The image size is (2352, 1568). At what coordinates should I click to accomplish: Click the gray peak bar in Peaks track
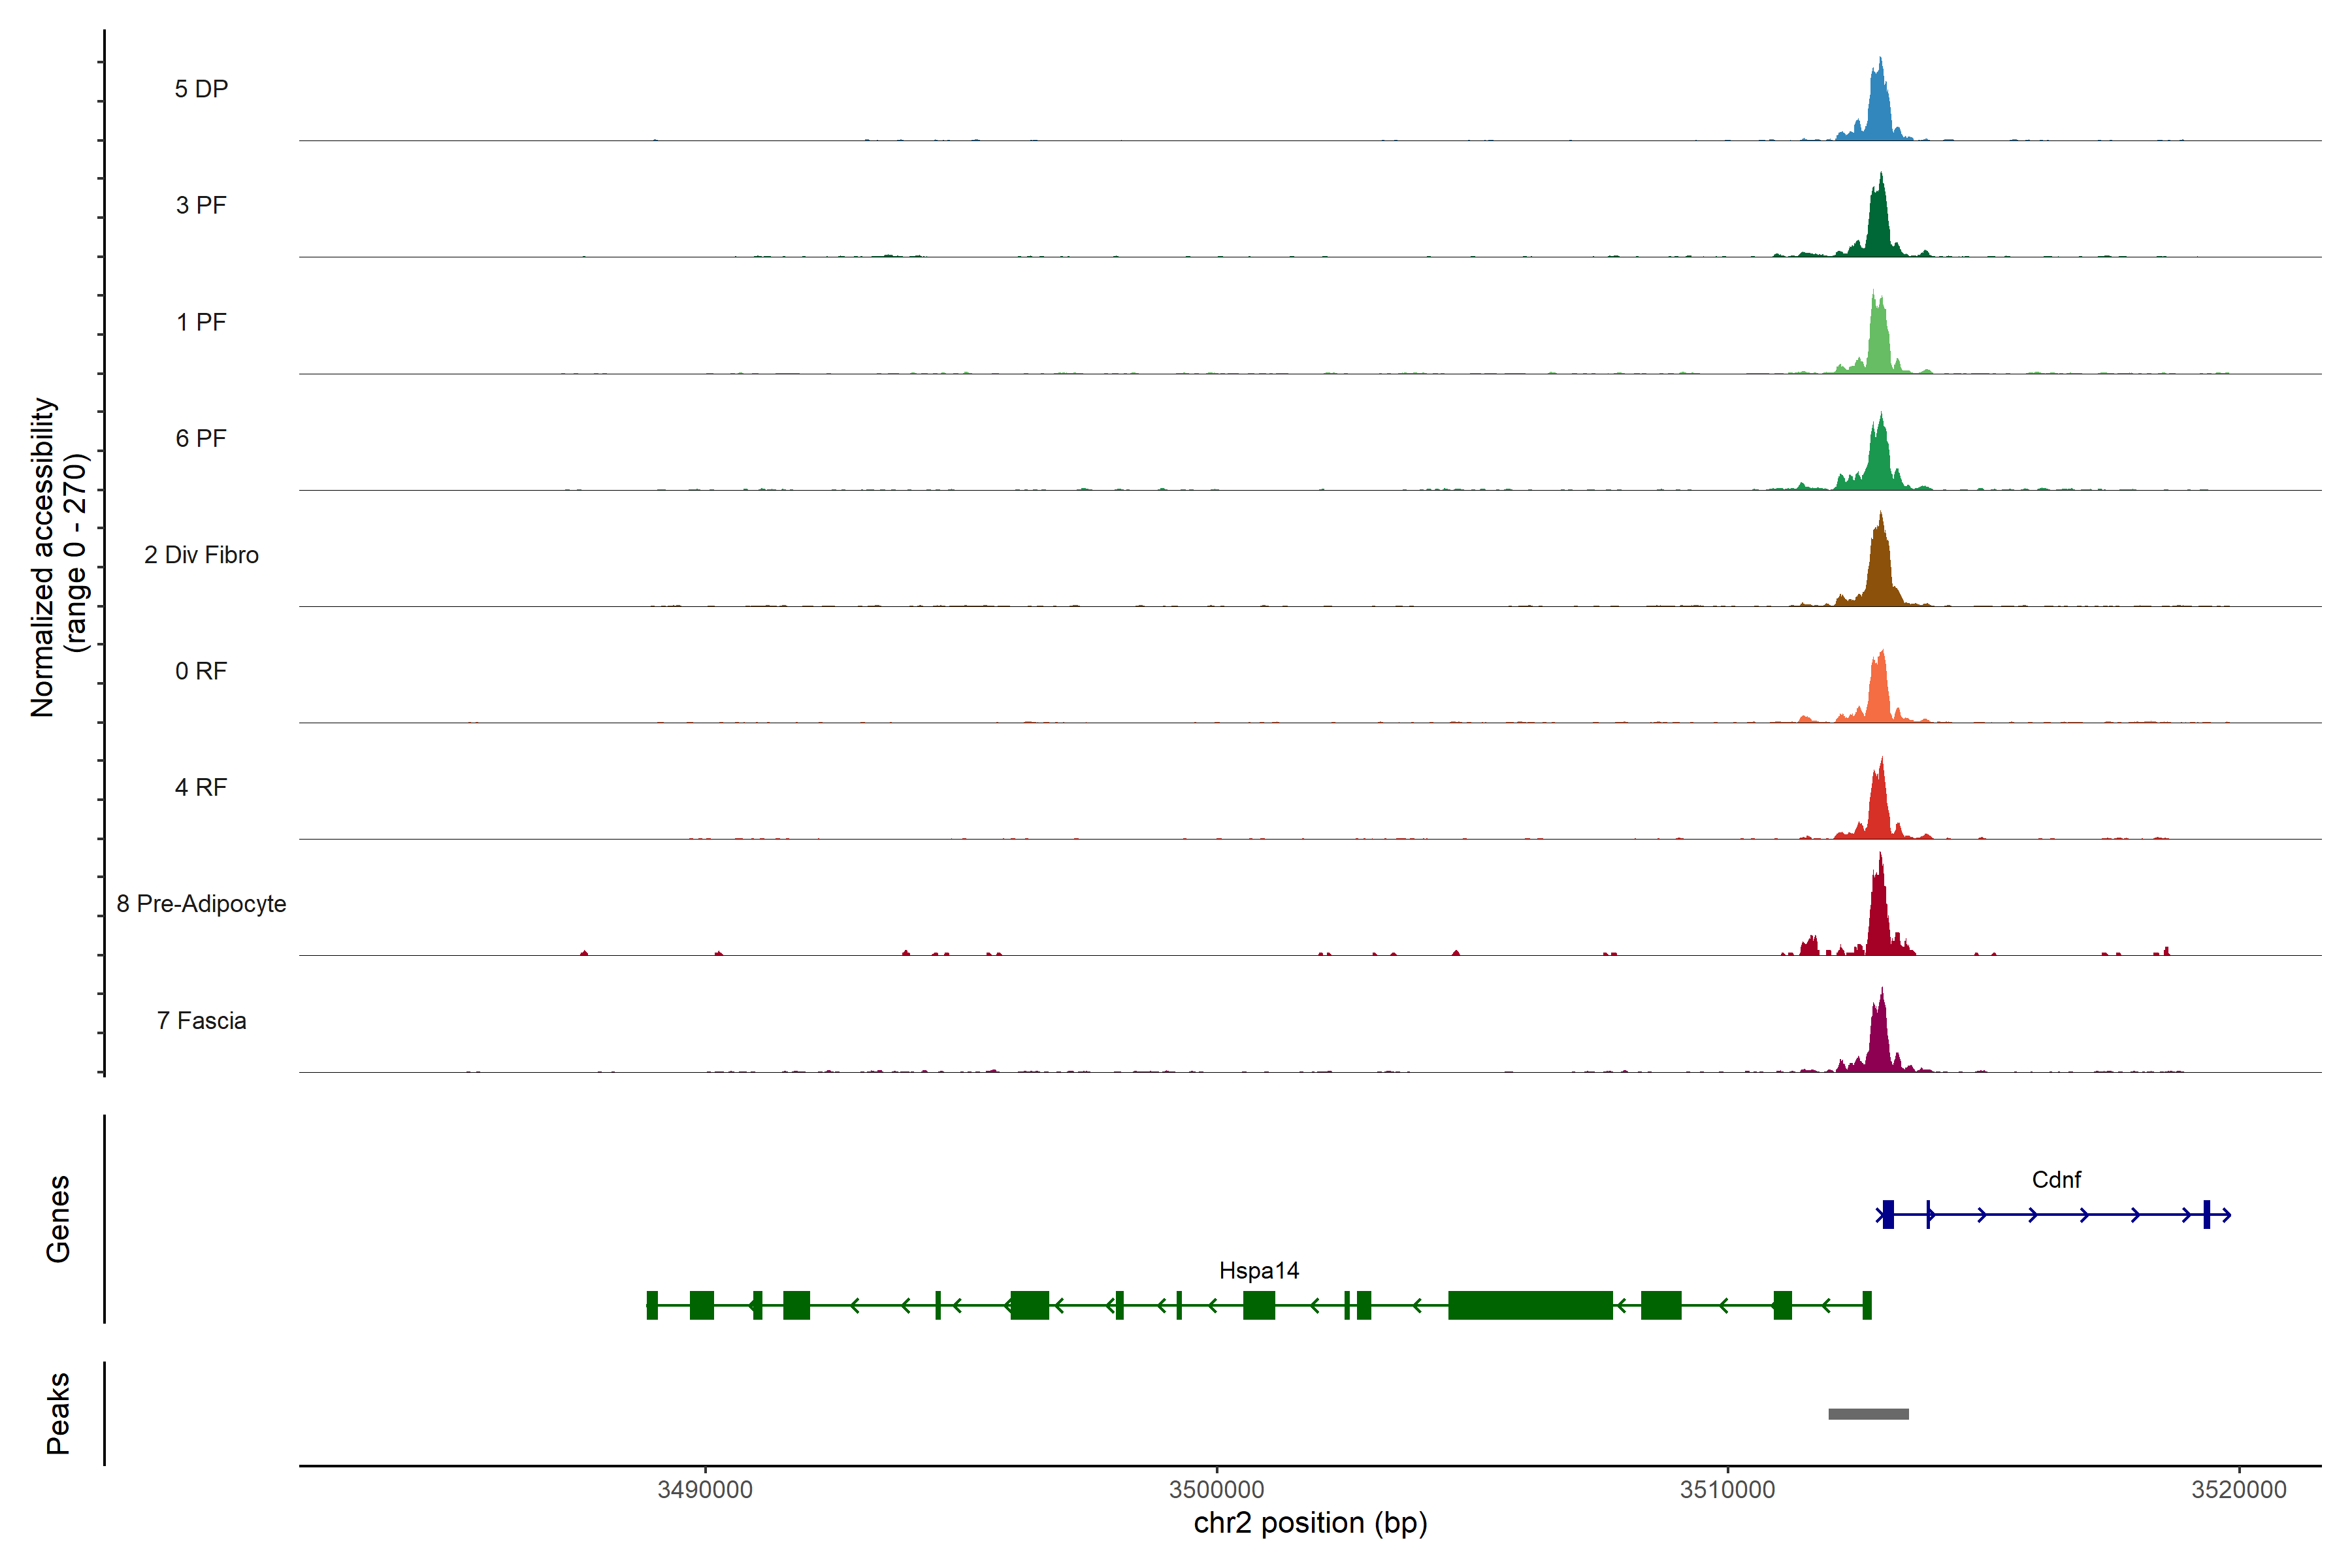[x=1868, y=1414]
